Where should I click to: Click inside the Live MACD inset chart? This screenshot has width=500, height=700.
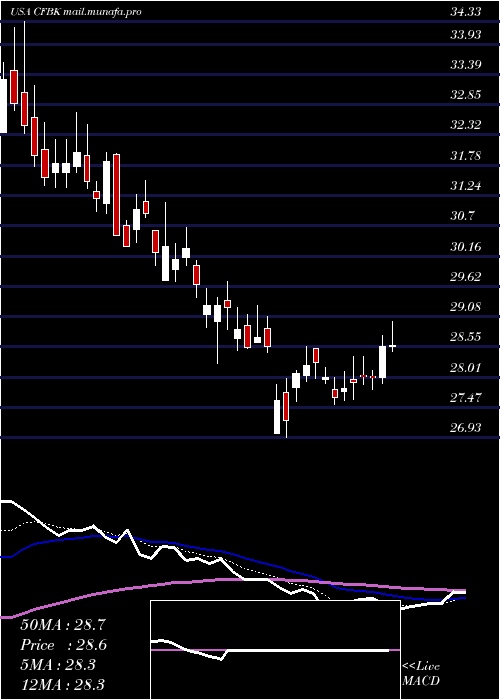[x=275, y=650]
